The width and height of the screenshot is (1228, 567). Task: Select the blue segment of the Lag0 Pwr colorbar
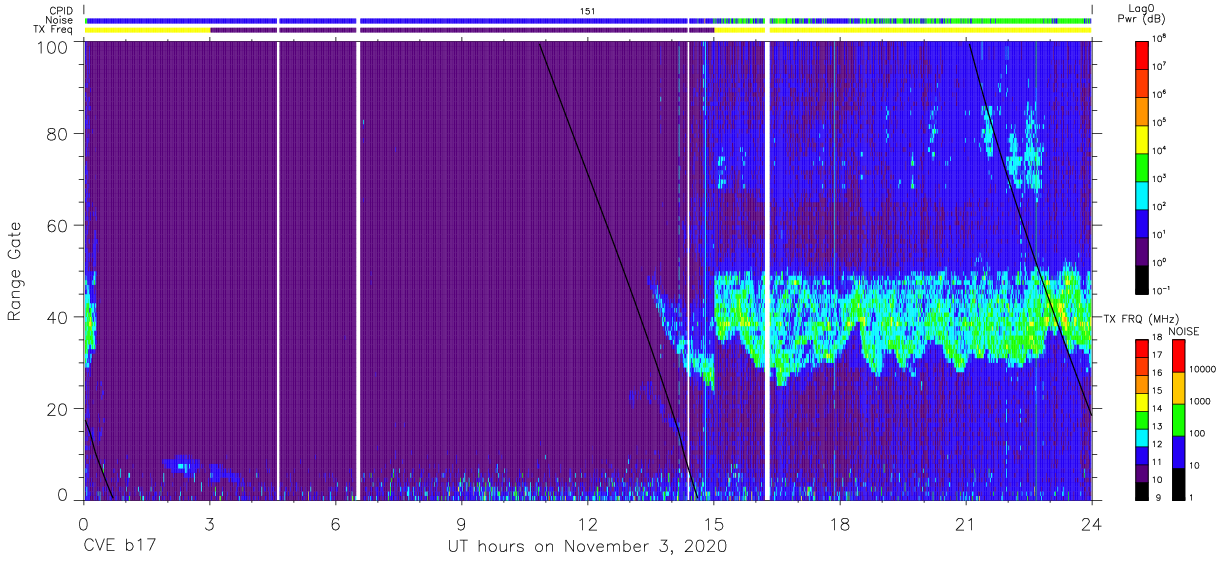tap(1144, 221)
